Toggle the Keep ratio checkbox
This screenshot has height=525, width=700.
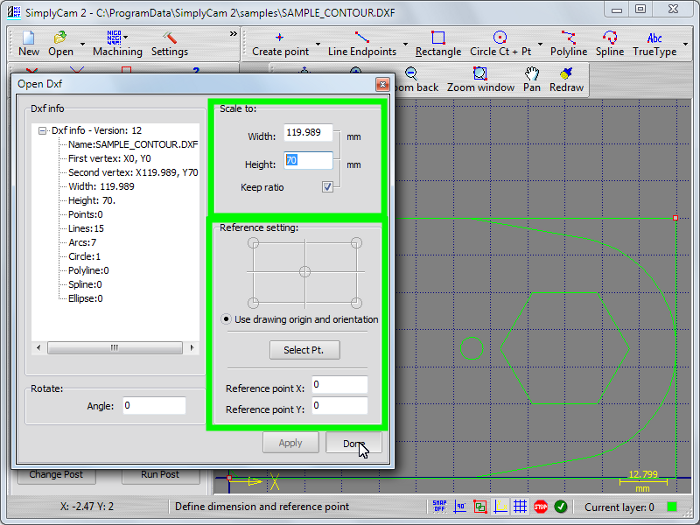(327, 187)
